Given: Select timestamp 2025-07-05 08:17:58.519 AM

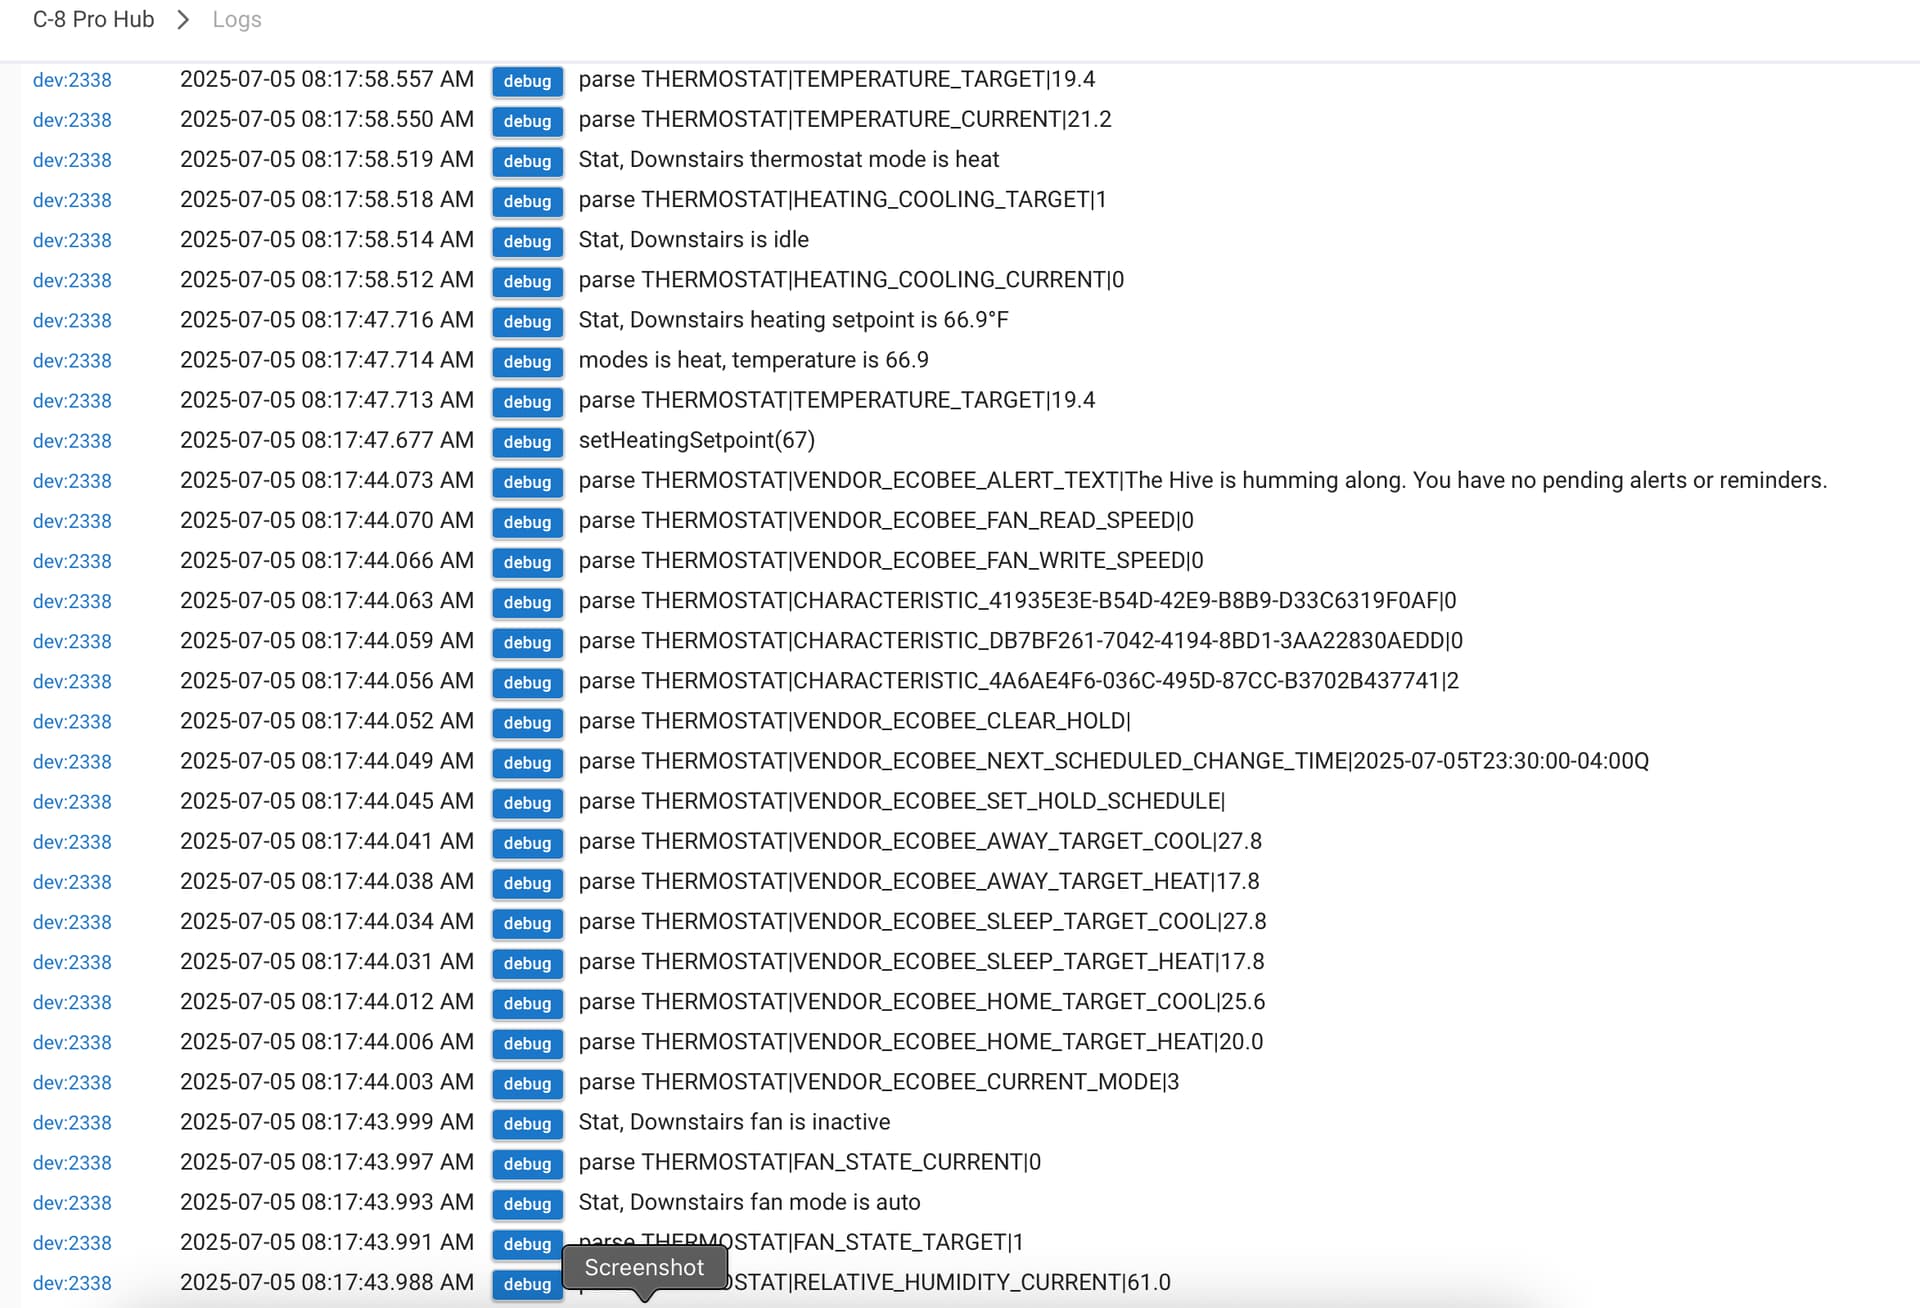Looking at the screenshot, I should pos(327,160).
